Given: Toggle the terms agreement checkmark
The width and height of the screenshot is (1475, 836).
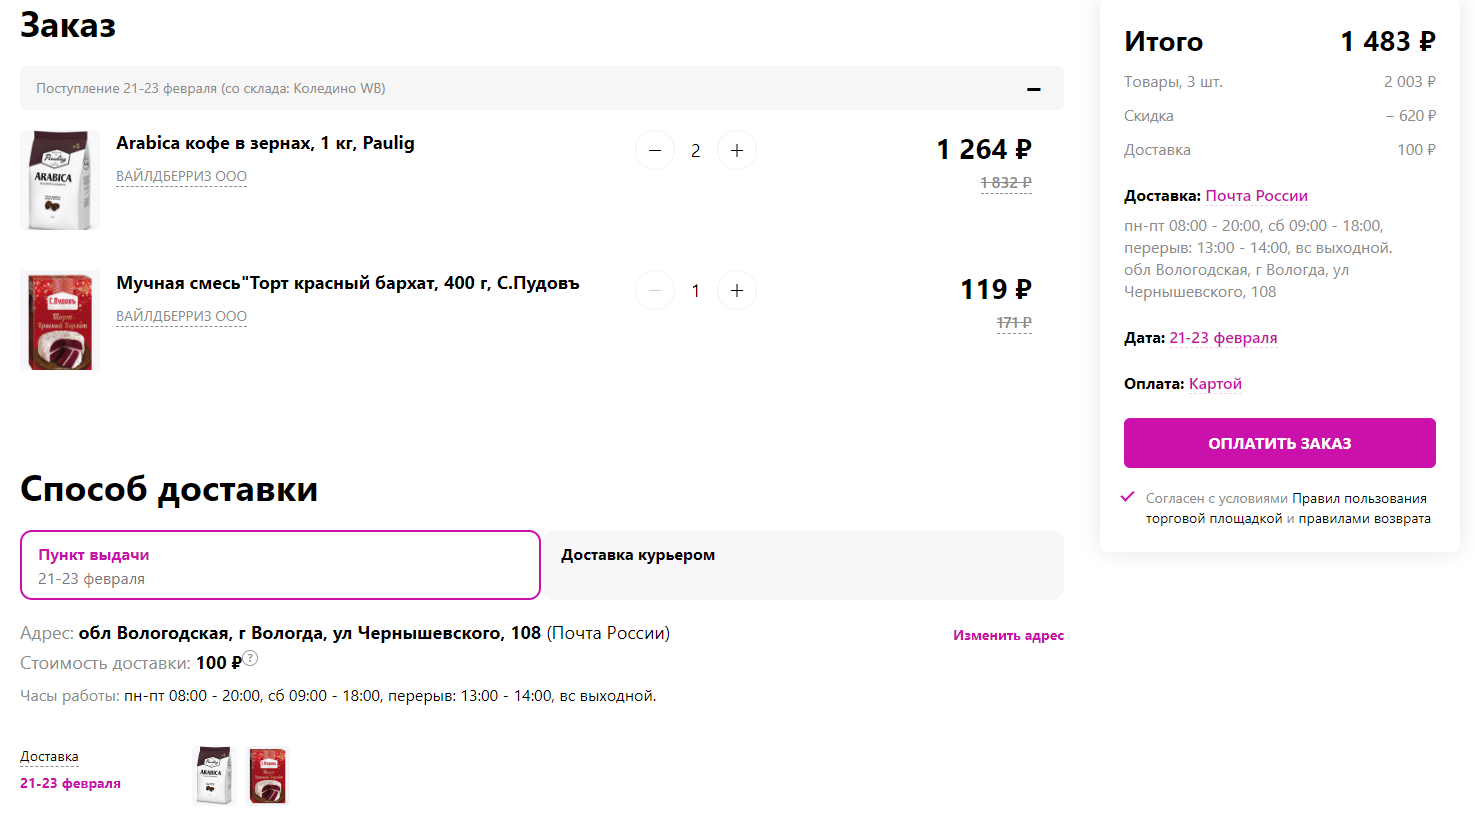Looking at the screenshot, I should click(1128, 497).
